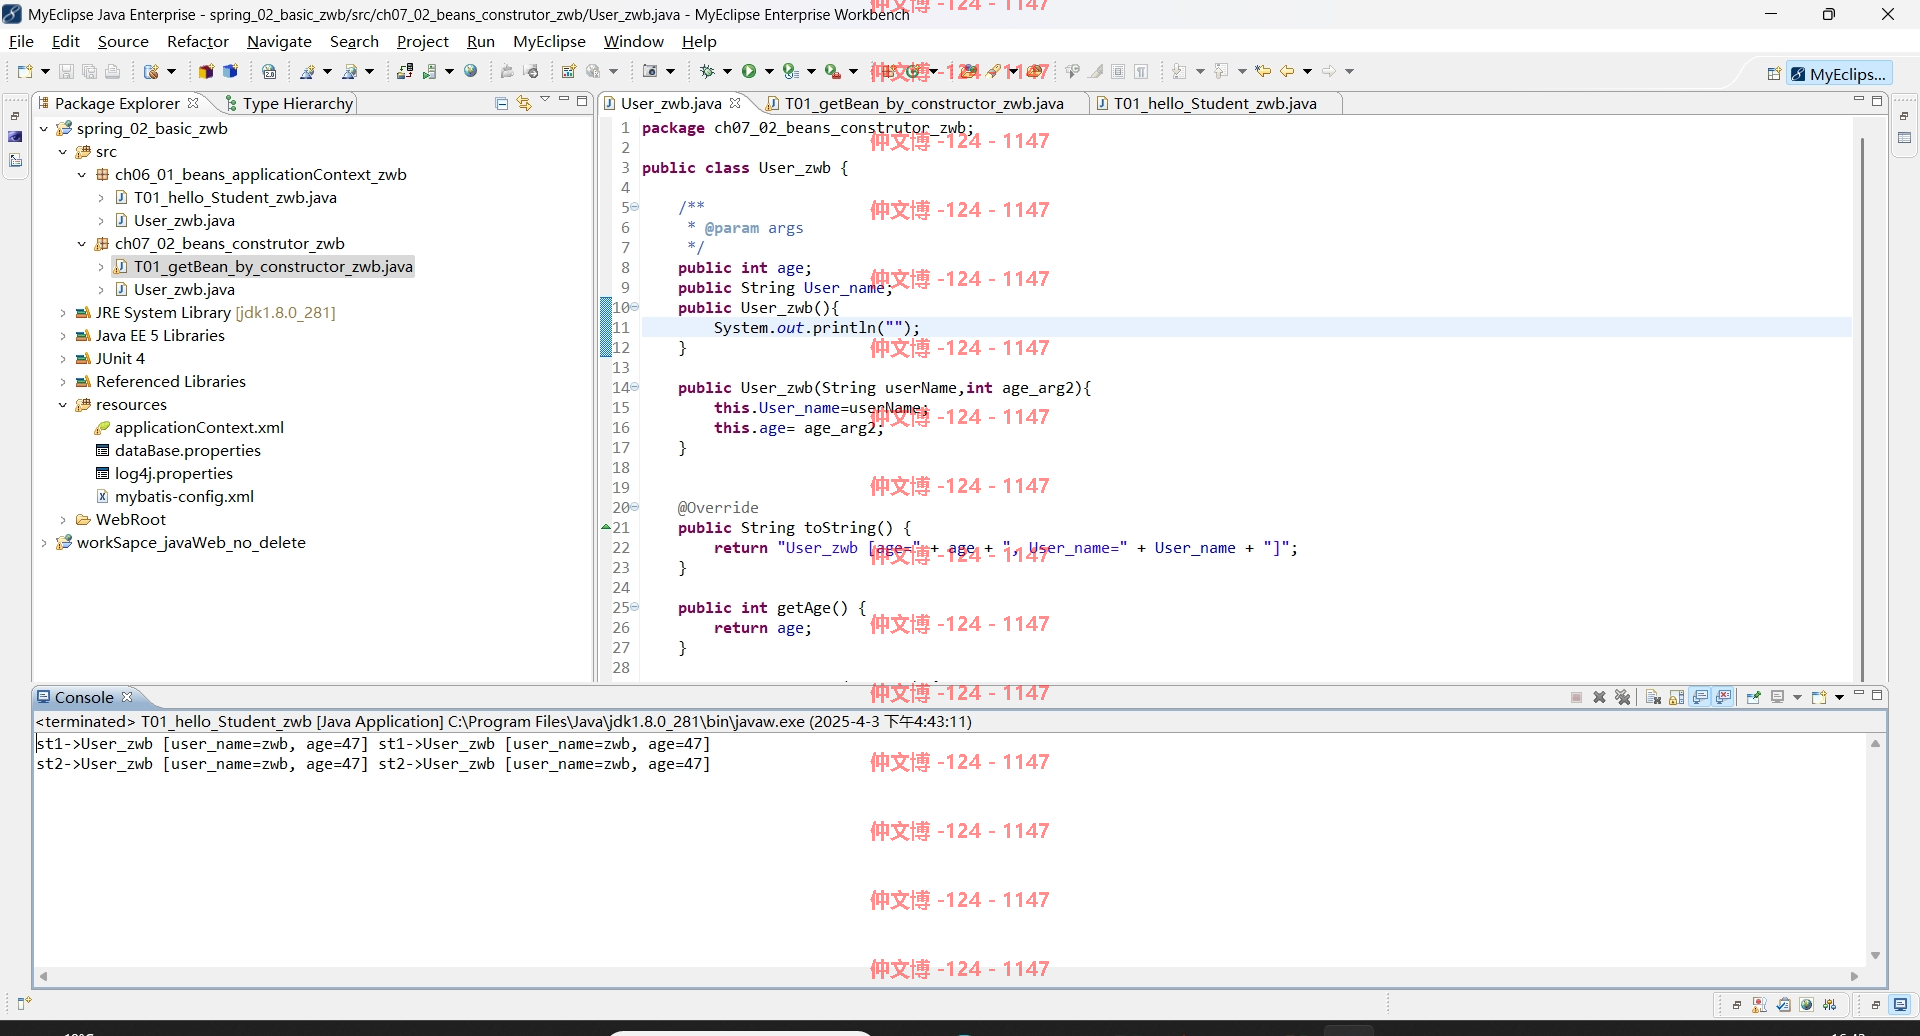The width and height of the screenshot is (1920, 1036).
Task: Click Console scroll down arrow
Action: 1875,955
